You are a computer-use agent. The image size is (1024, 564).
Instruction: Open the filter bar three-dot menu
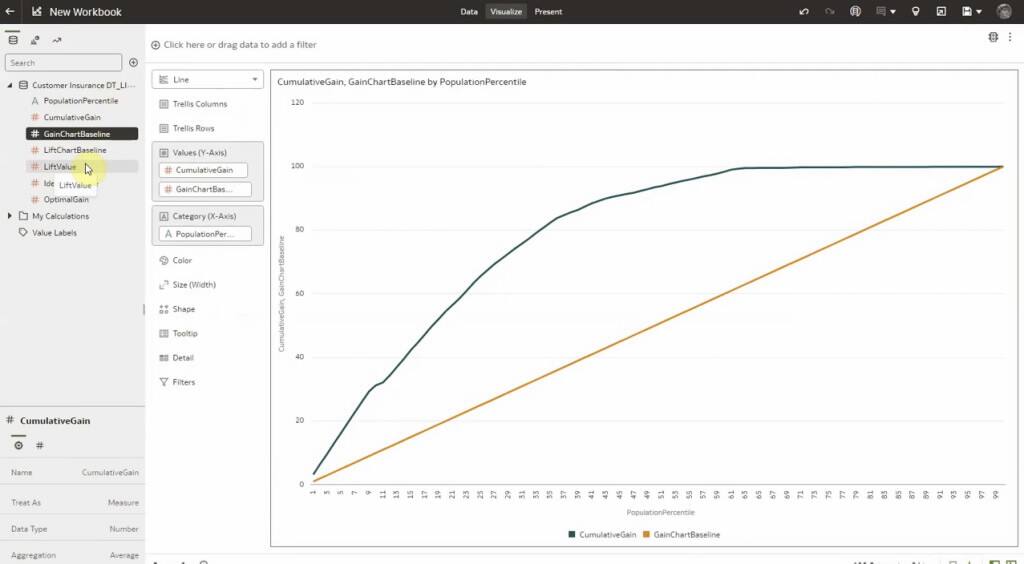click(1010, 37)
